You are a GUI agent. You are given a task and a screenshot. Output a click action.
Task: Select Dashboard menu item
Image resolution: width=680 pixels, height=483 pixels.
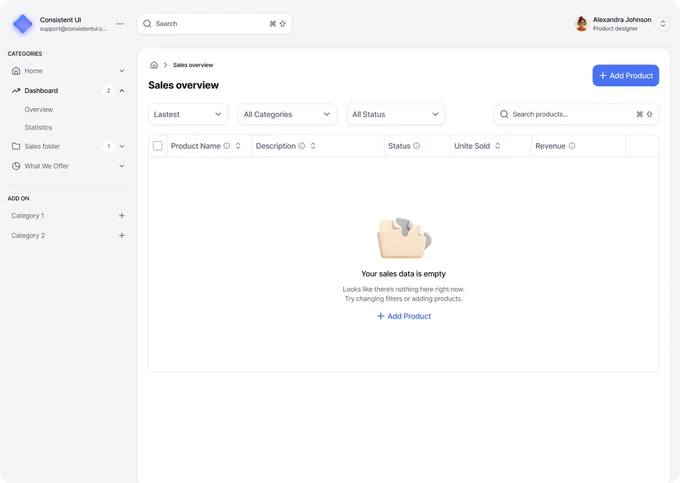click(41, 91)
